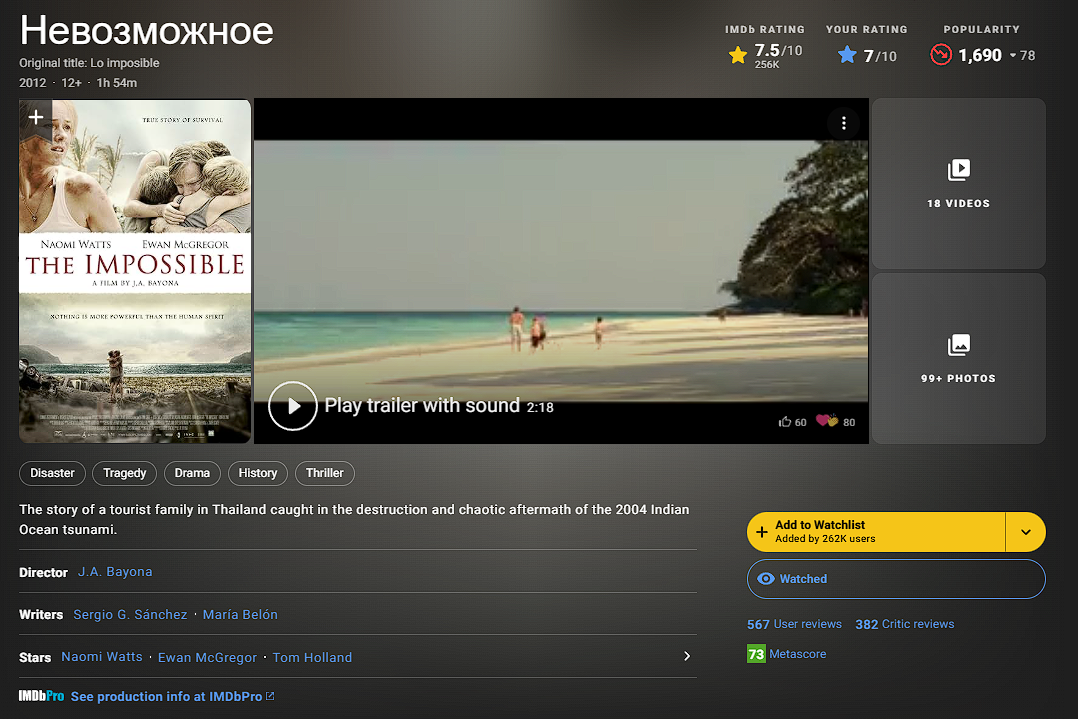The width and height of the screenshot is (1078, 719).
Task: Expand the Stars row with chevron arrow
Action: [x=687, y=656]
